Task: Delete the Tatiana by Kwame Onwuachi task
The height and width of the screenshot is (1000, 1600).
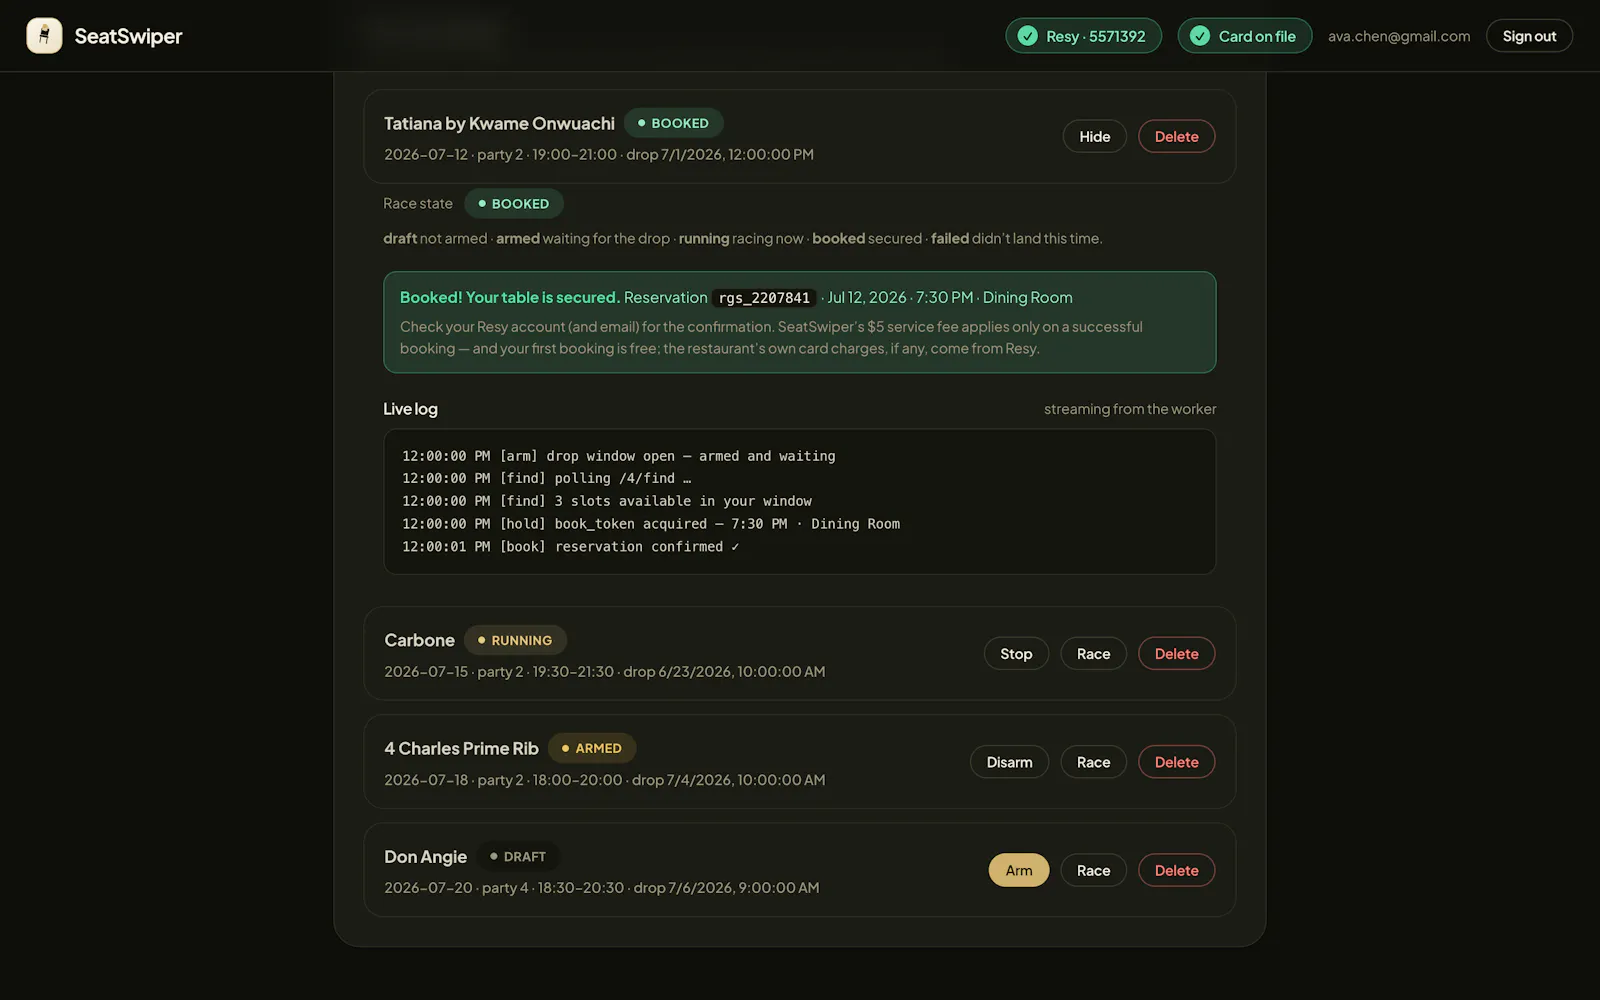Action: tap(1176, 137)
